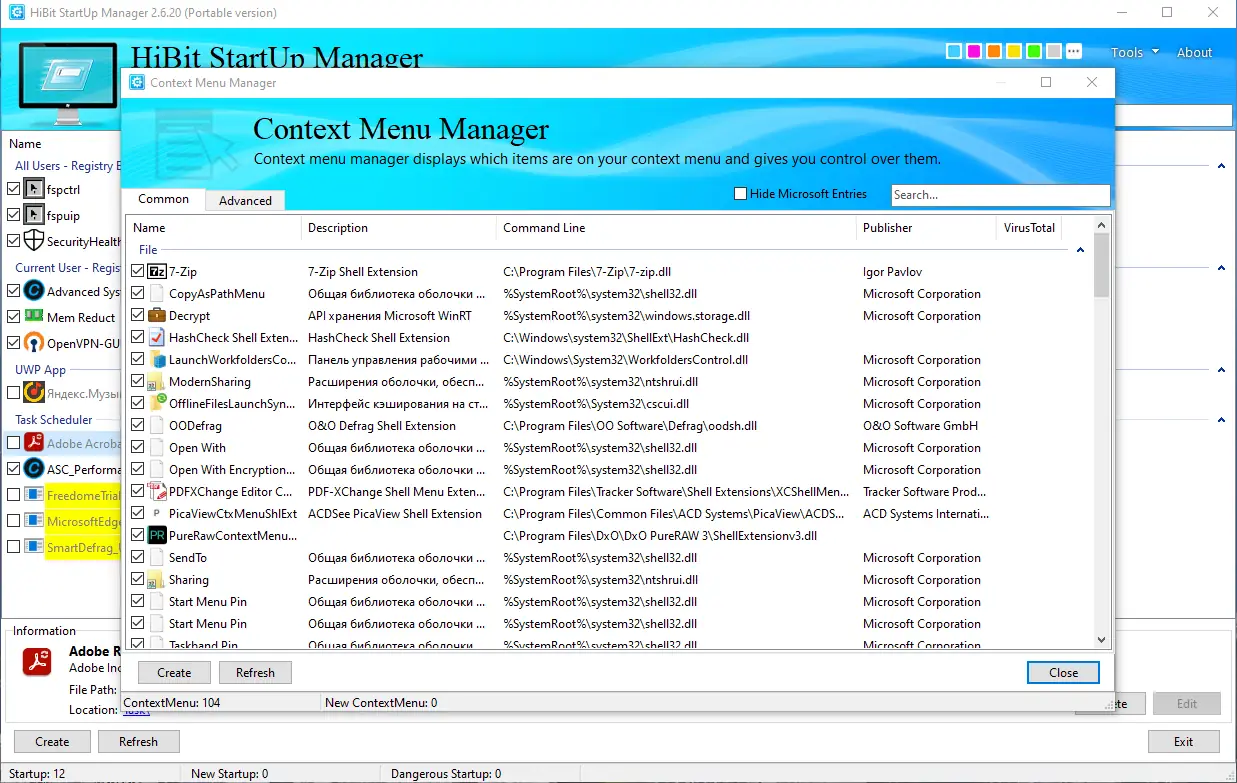Uncheck the OODefrag entry checkbox

138,426
